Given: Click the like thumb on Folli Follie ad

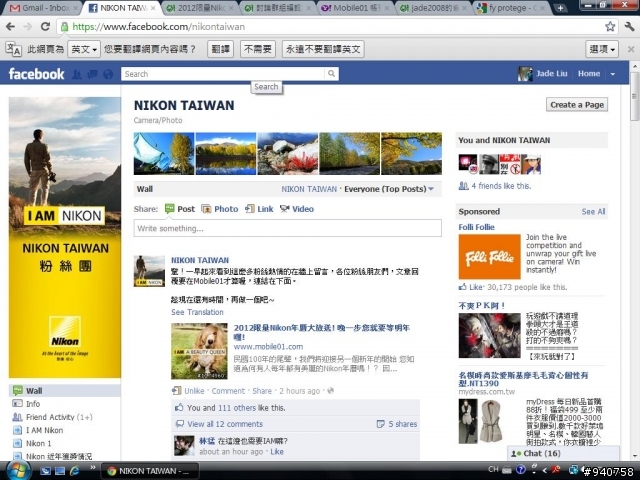Looking at the screenshot, I should pos(462,287).
